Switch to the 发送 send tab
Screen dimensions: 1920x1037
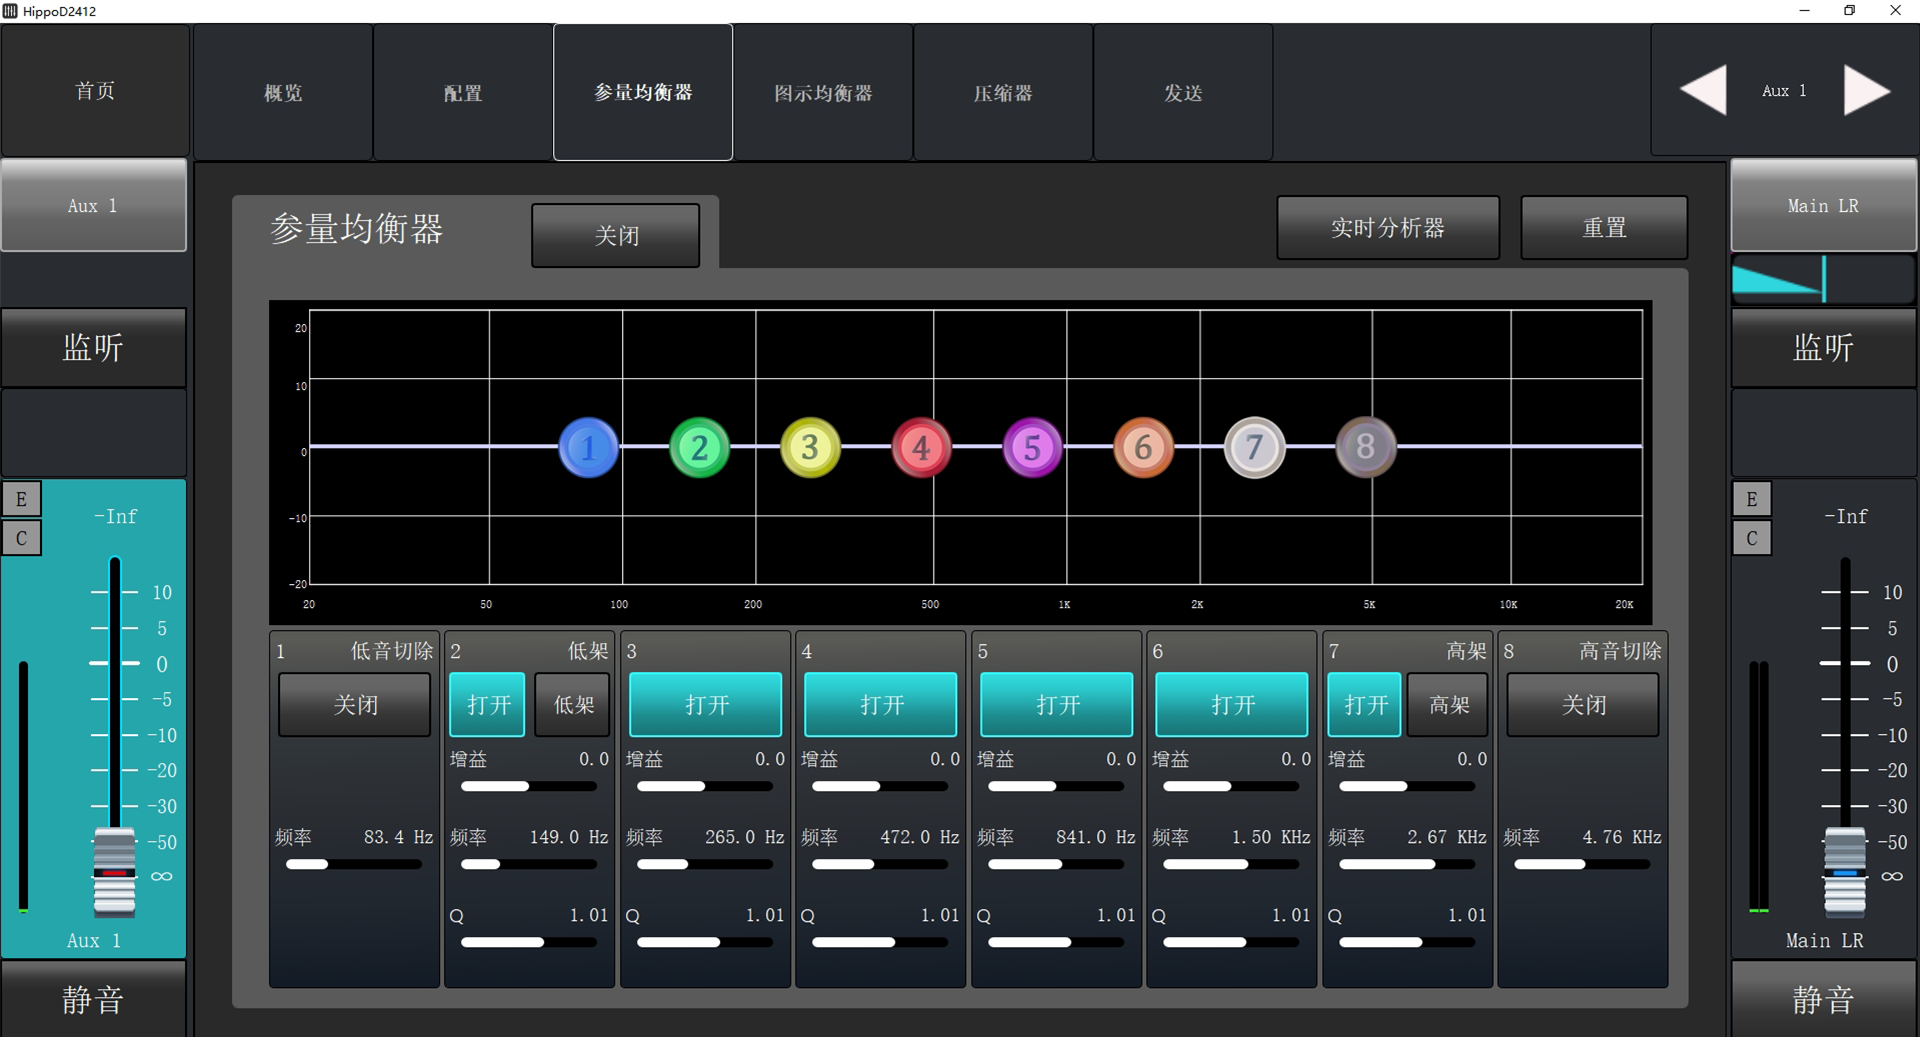[x=1183, y=92]
